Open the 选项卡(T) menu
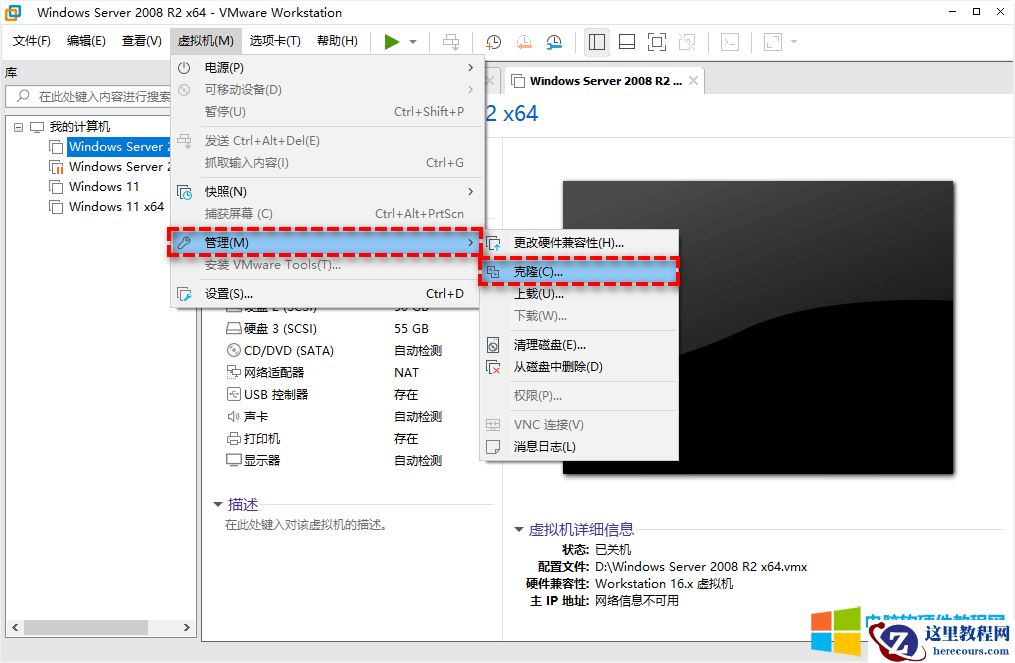Screen dimensions: 1015x663 tap(275, 41)
